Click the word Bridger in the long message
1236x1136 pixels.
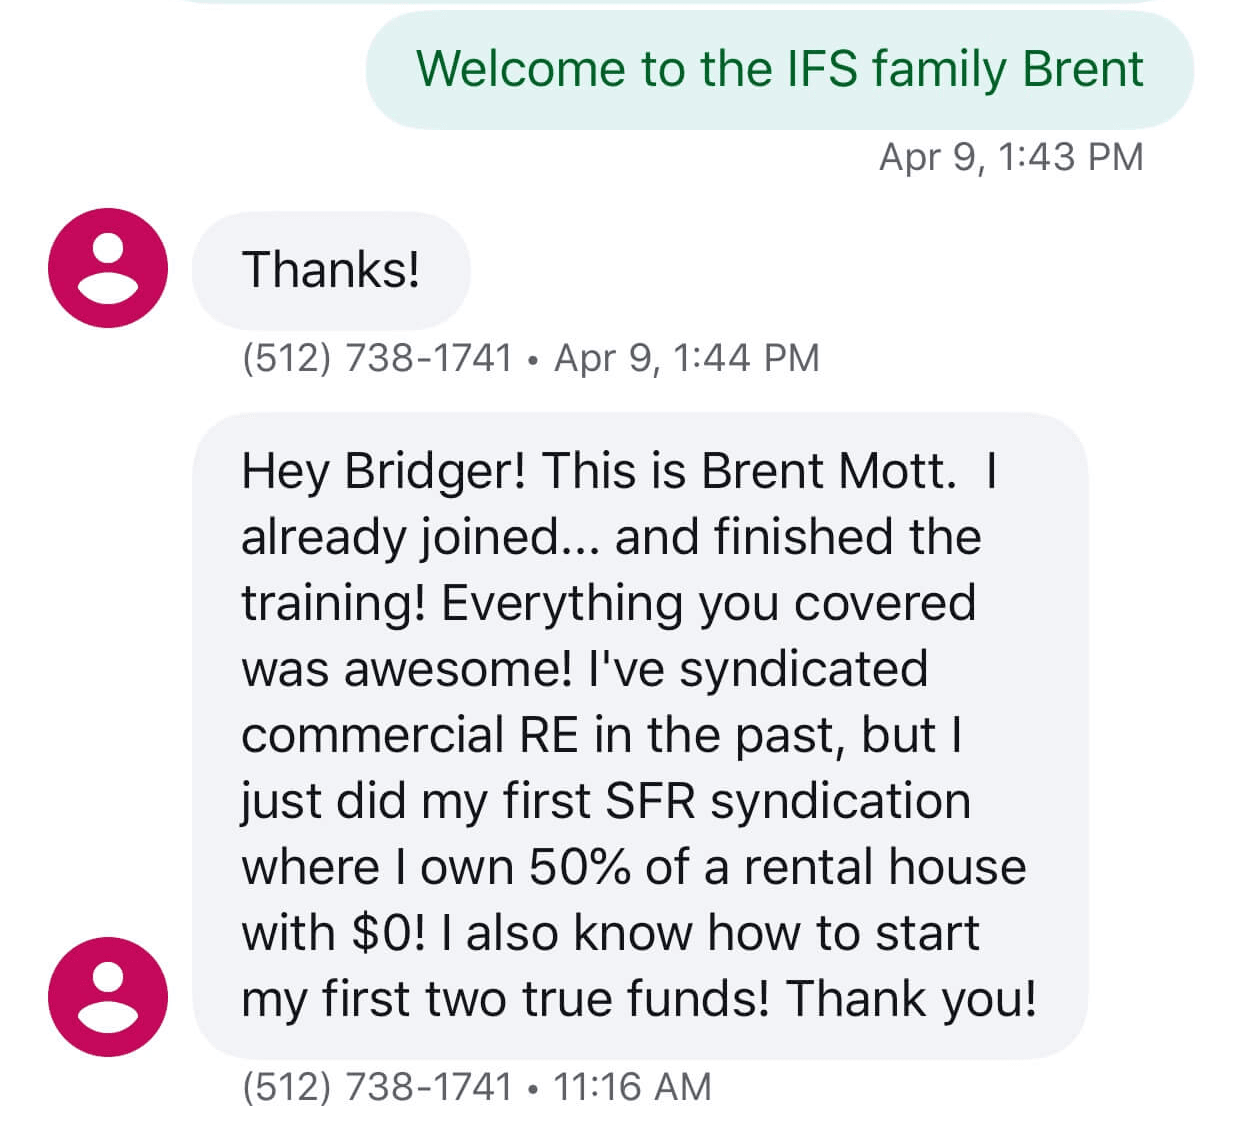point(434,471)
